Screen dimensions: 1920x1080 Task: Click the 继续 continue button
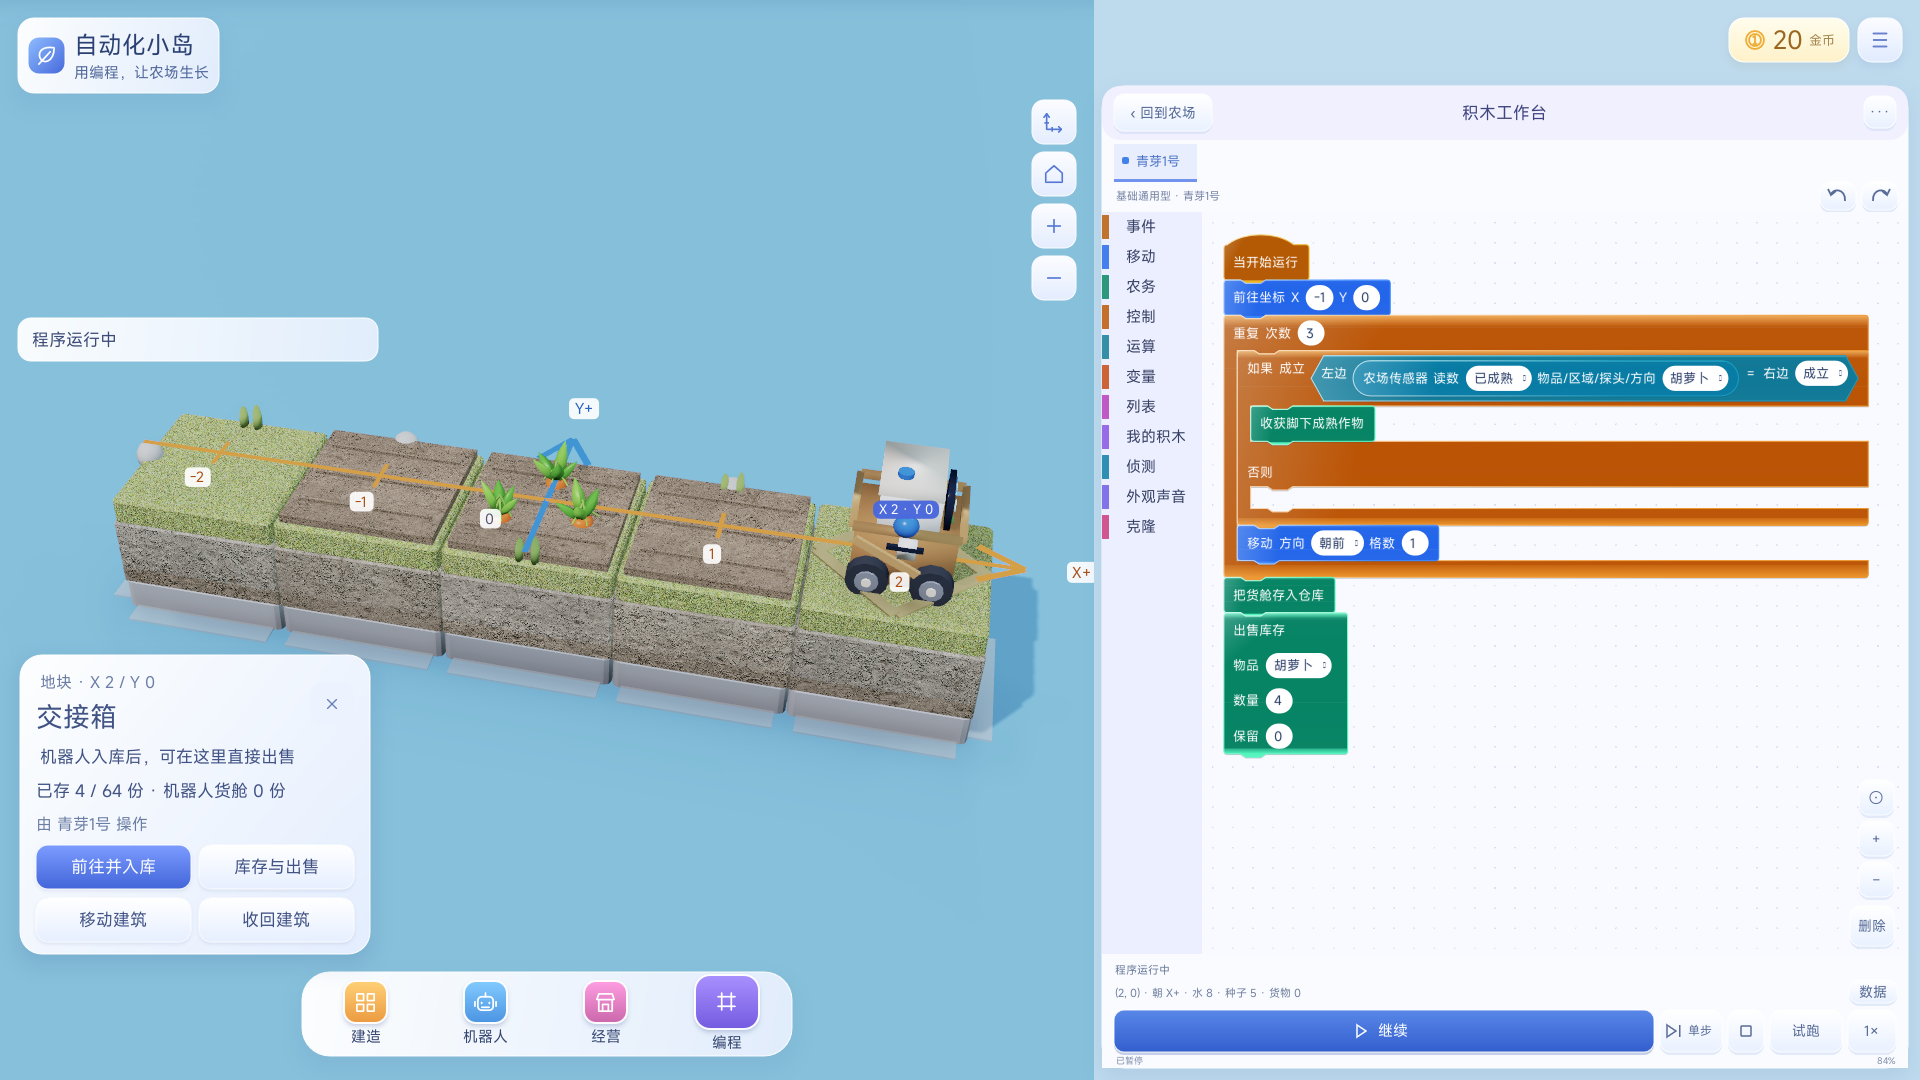tap(1383, 1031)
